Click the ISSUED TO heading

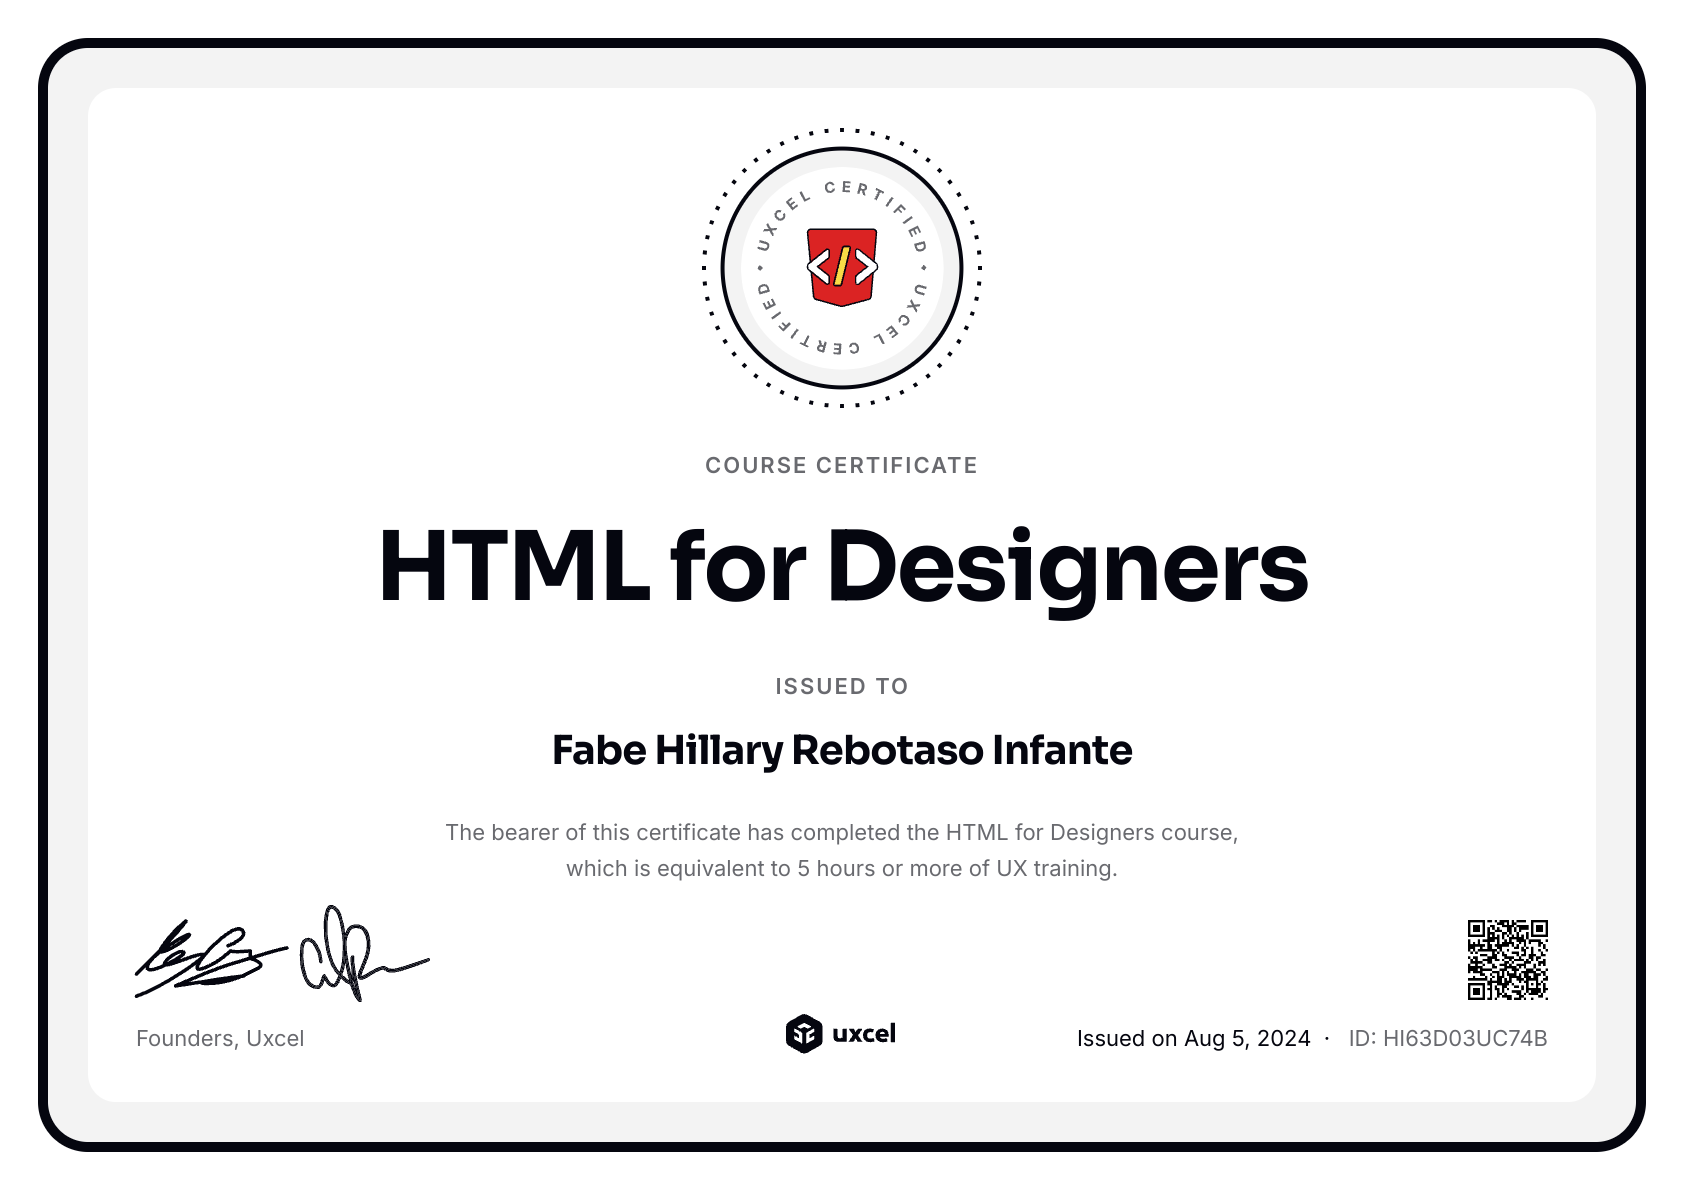[x=842, y=686]
